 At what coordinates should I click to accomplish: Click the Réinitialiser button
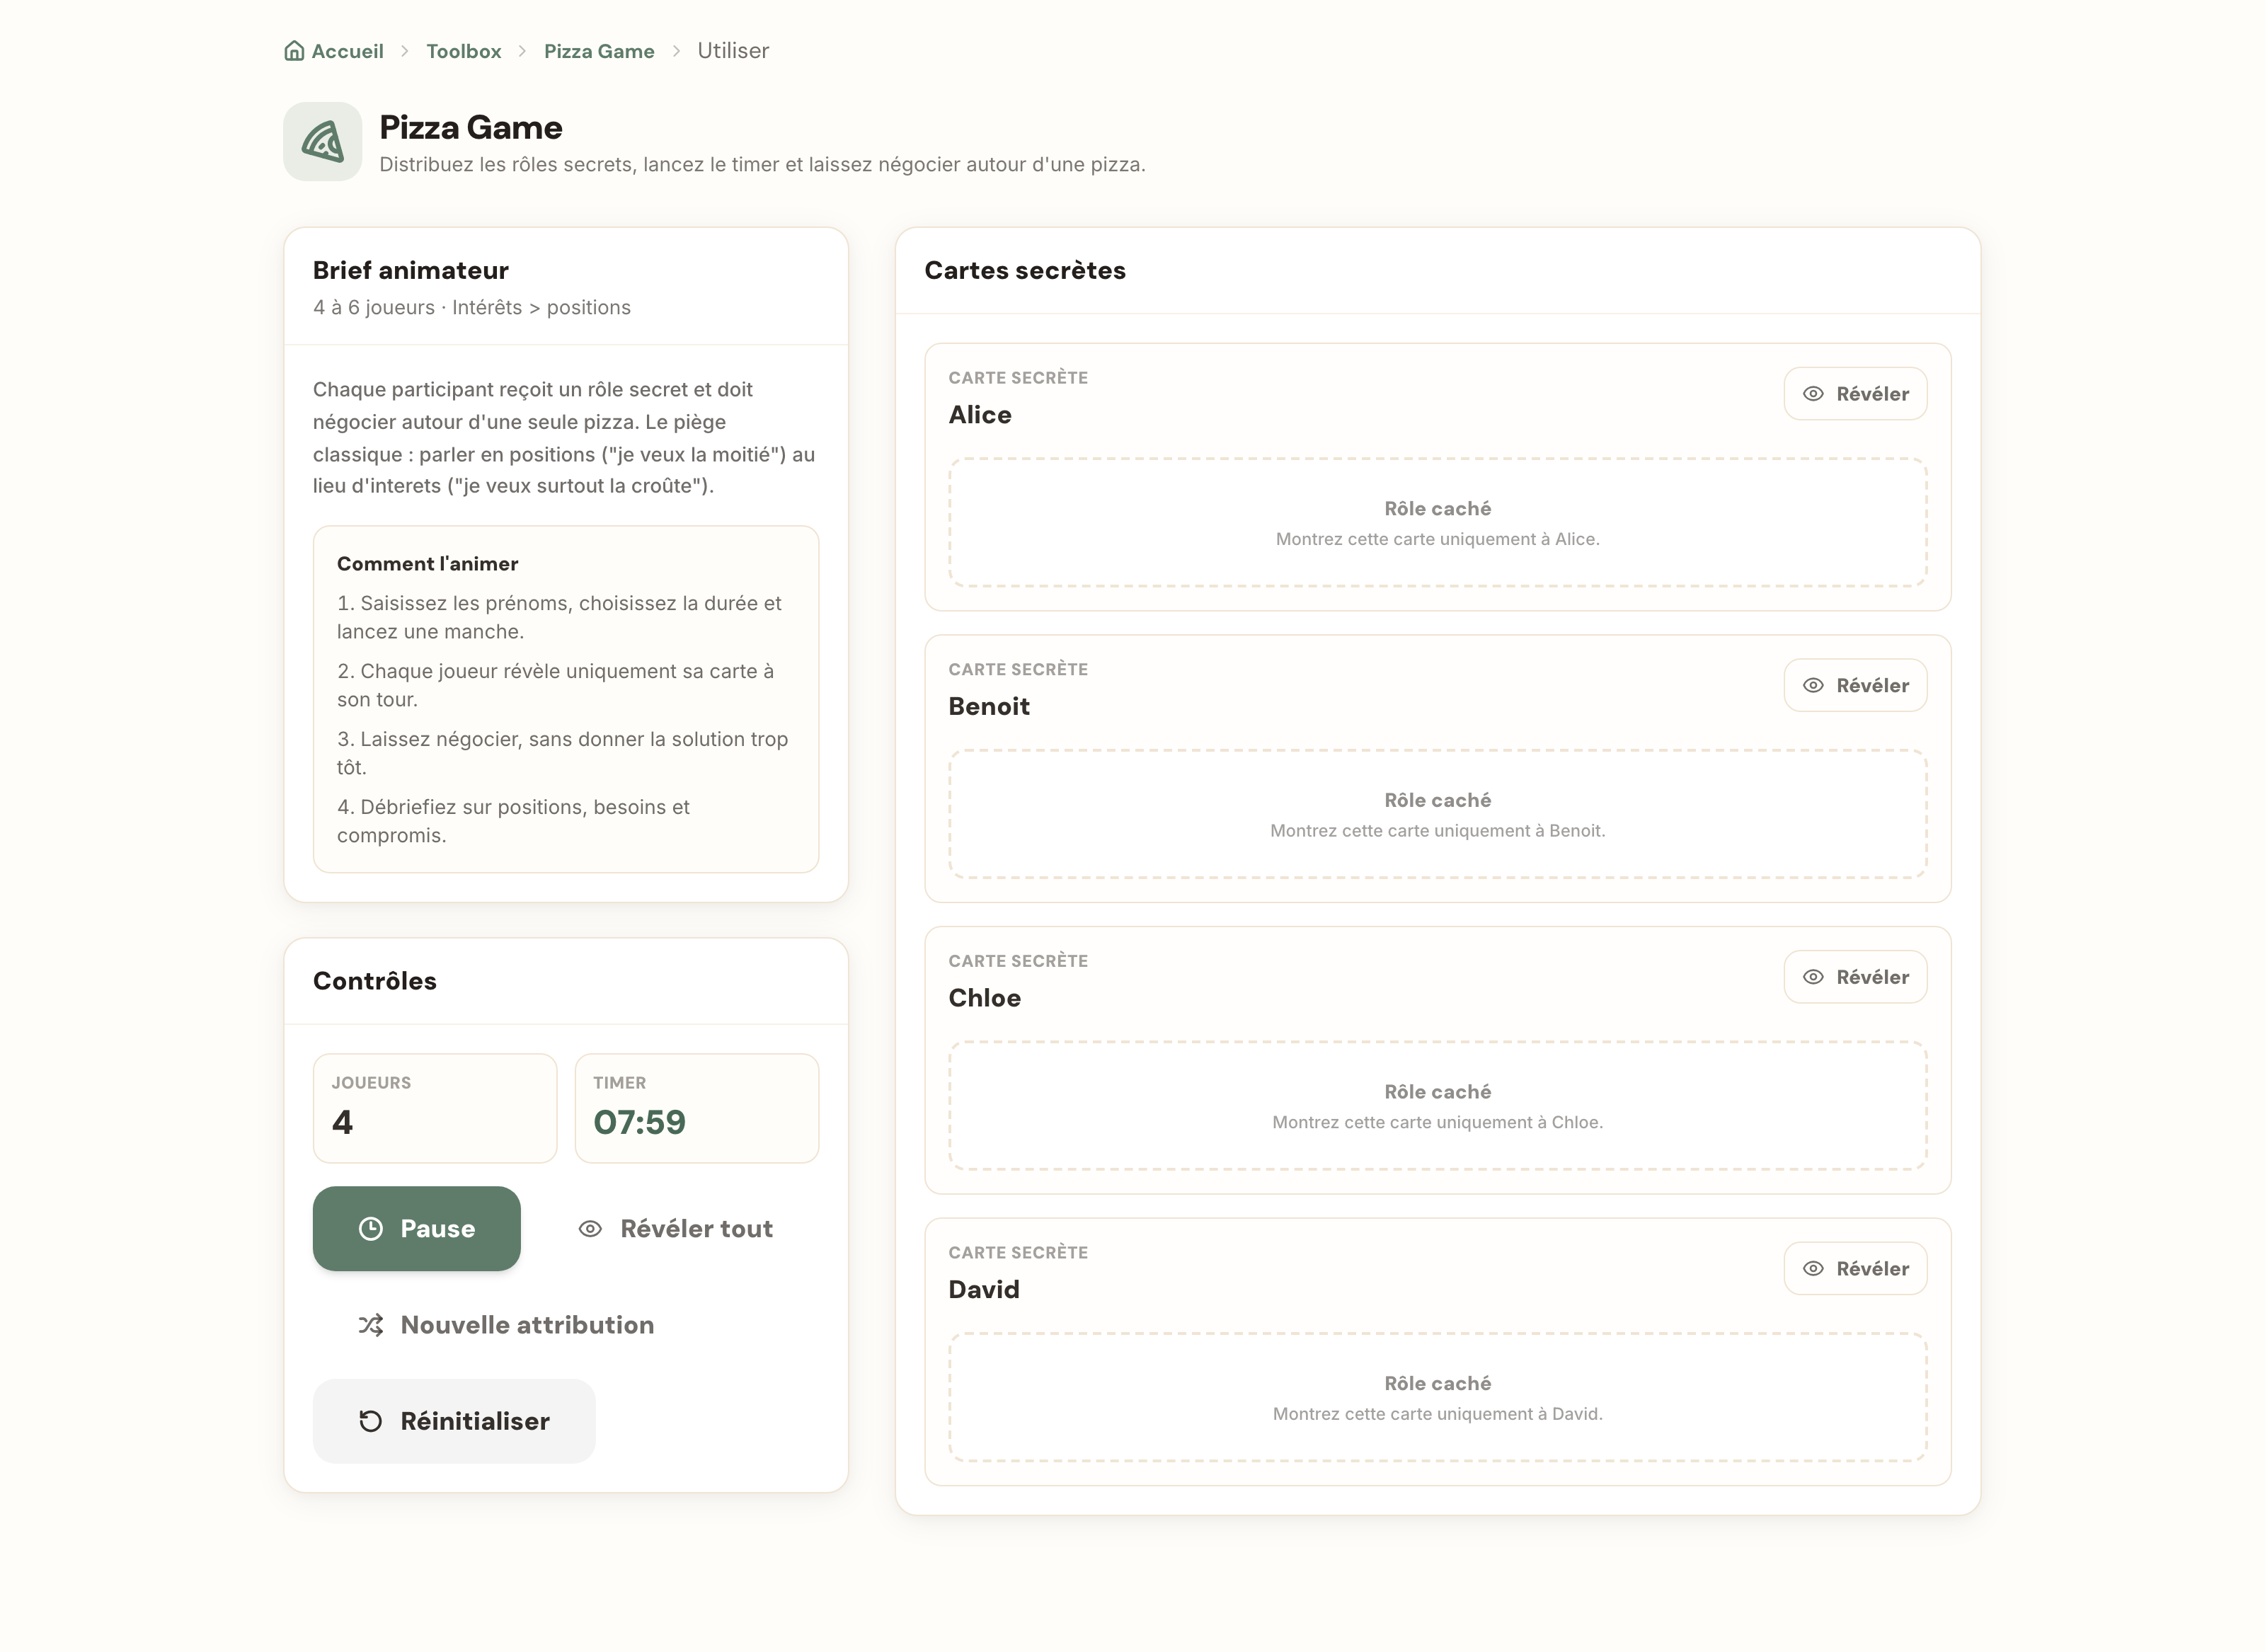pos(454,1421)
